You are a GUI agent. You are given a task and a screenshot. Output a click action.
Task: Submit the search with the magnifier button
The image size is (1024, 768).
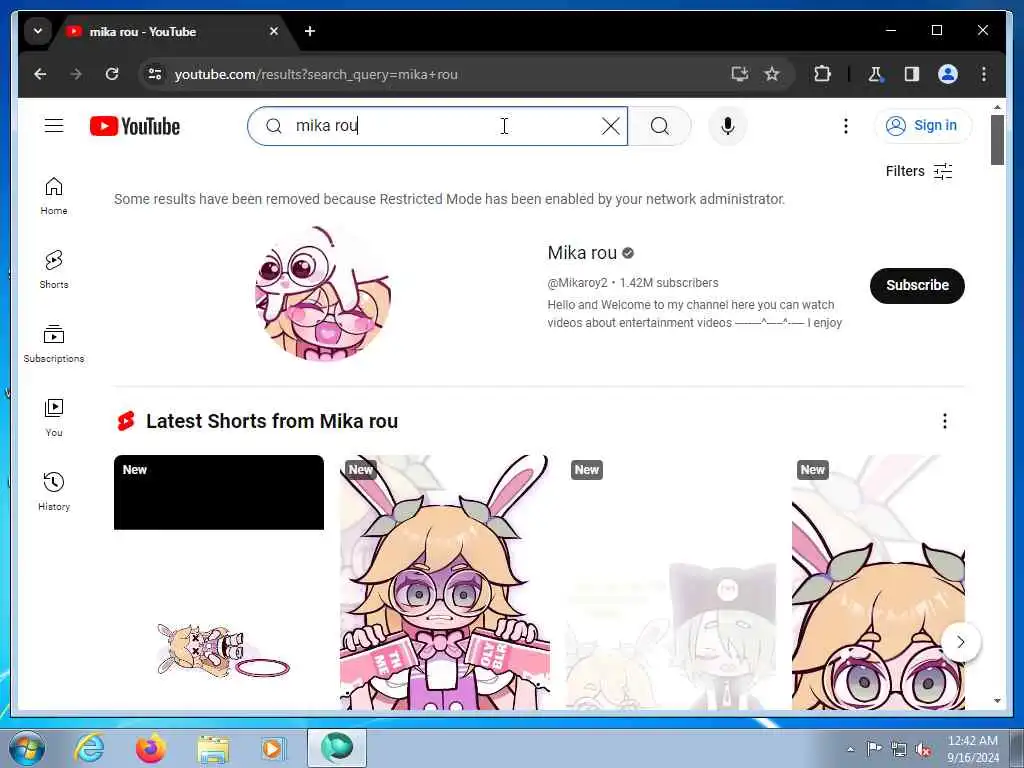(660, 126)
